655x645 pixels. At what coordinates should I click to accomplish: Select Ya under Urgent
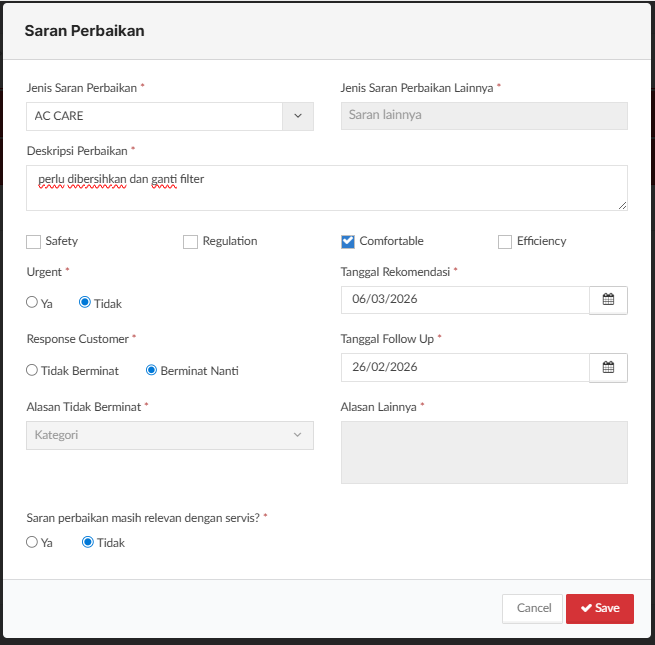pyautogui.click(x=33, y=302)
